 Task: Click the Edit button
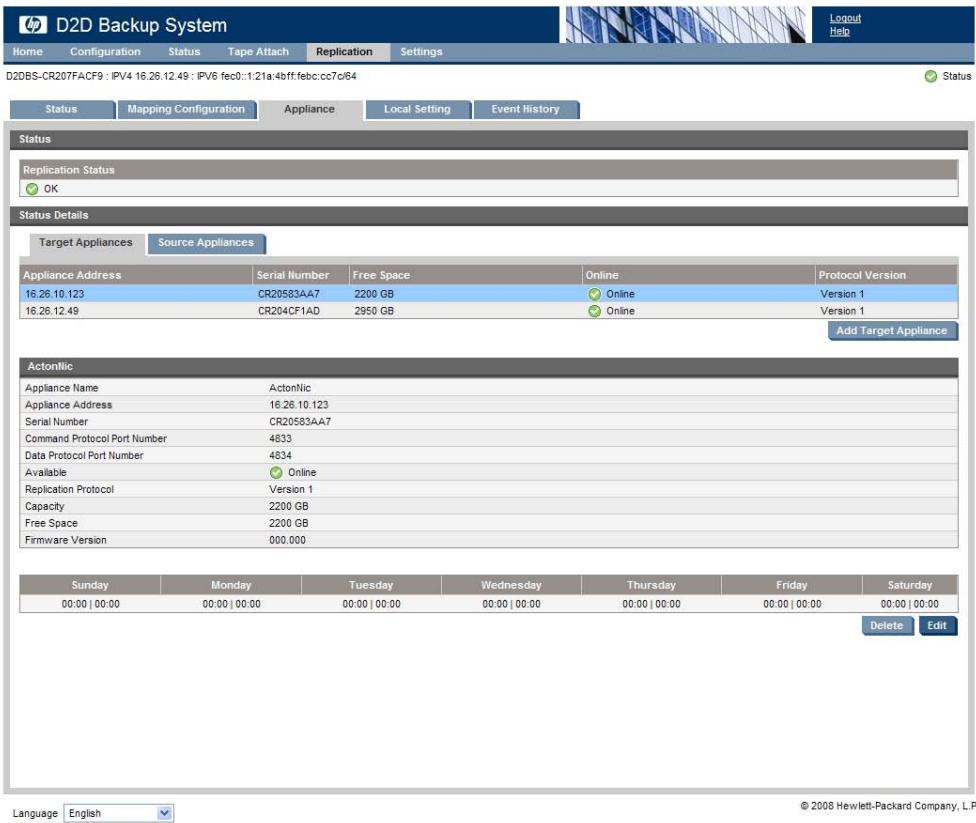937,626
